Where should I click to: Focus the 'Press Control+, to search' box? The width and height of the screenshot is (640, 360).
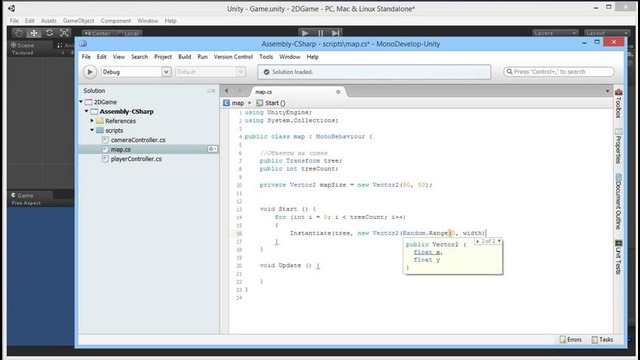click(x=559, y=72)
